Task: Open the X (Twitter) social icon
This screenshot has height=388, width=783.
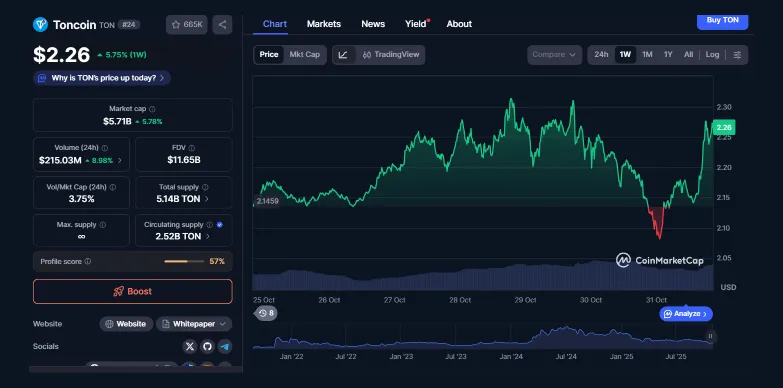Action: point(190,346)
